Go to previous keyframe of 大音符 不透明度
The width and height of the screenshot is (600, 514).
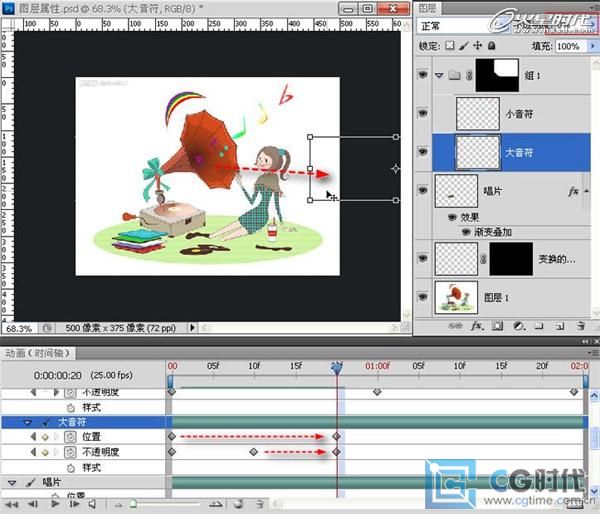pyautogui.click(x=34, y=452)
